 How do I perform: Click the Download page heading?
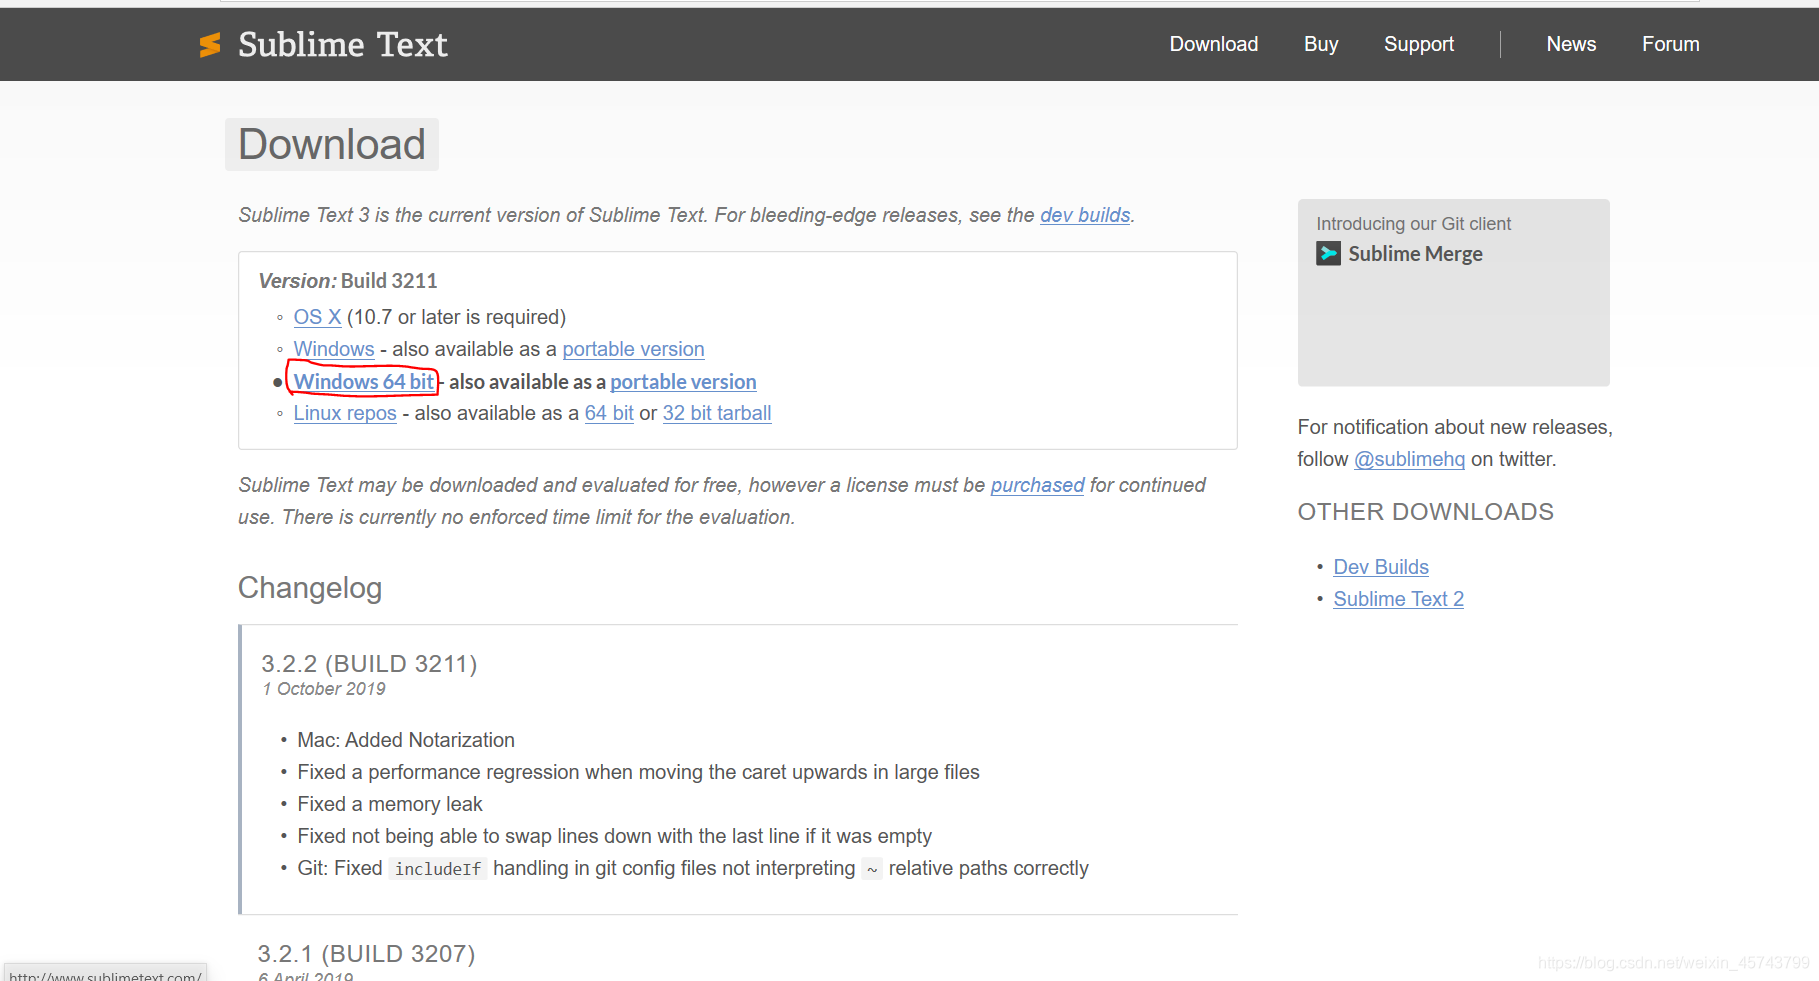coord(332,144)
